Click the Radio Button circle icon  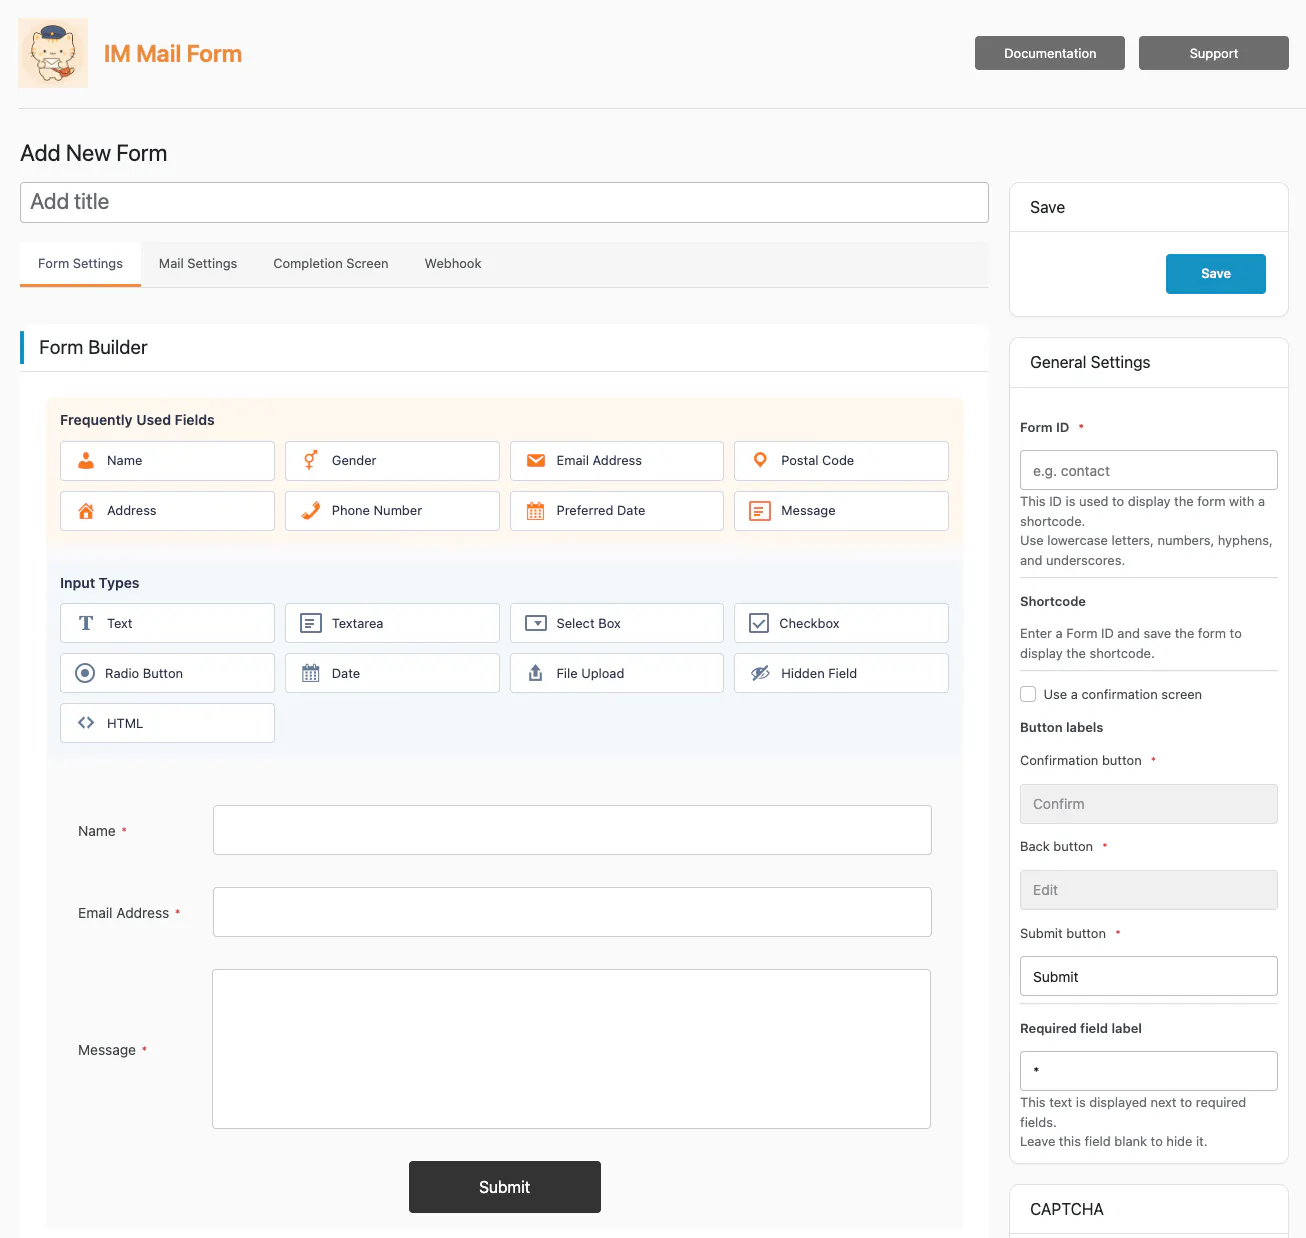85,673
